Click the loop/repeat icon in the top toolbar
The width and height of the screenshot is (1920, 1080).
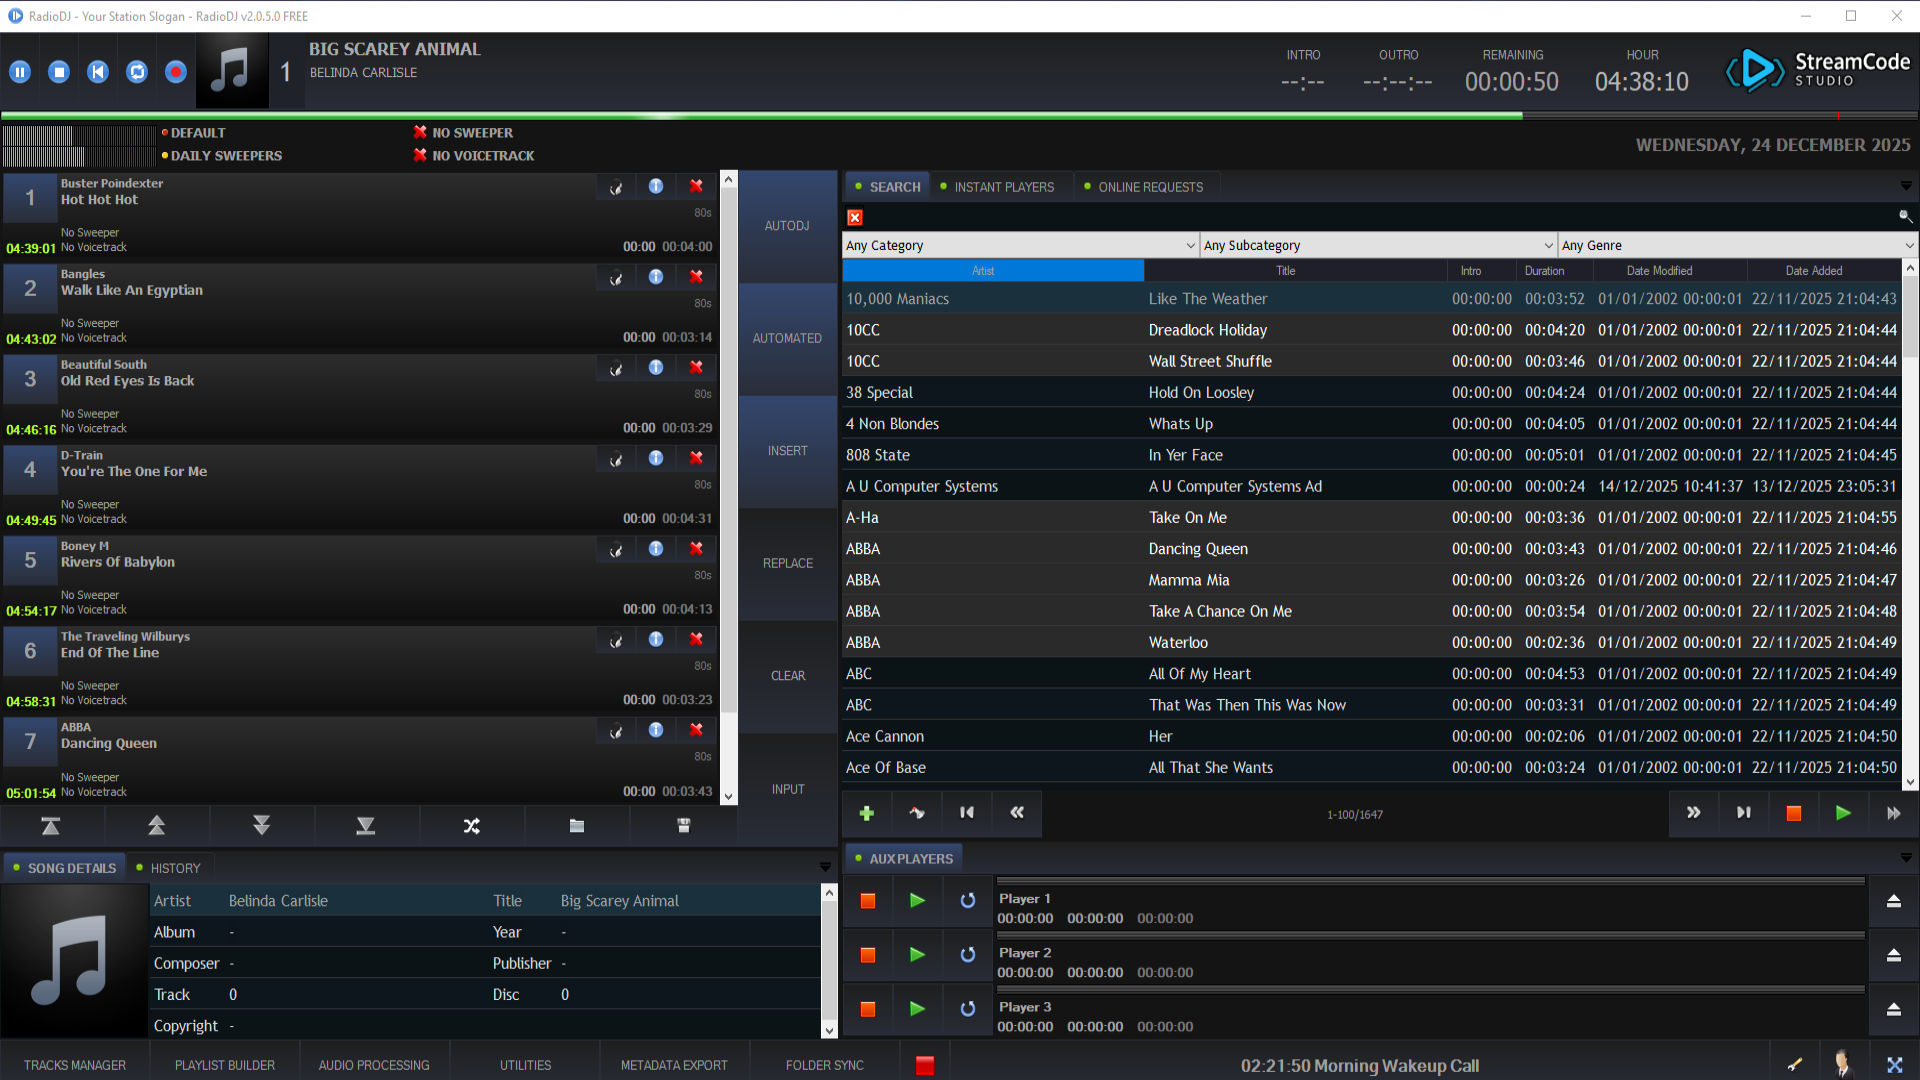(136, 71)
